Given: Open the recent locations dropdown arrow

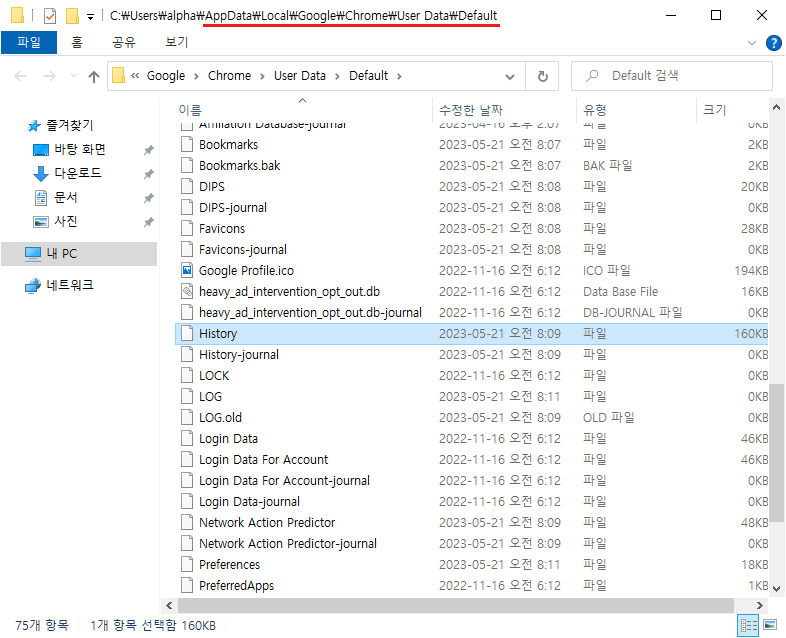Looking at the screenshot, I should click(73, 76).
